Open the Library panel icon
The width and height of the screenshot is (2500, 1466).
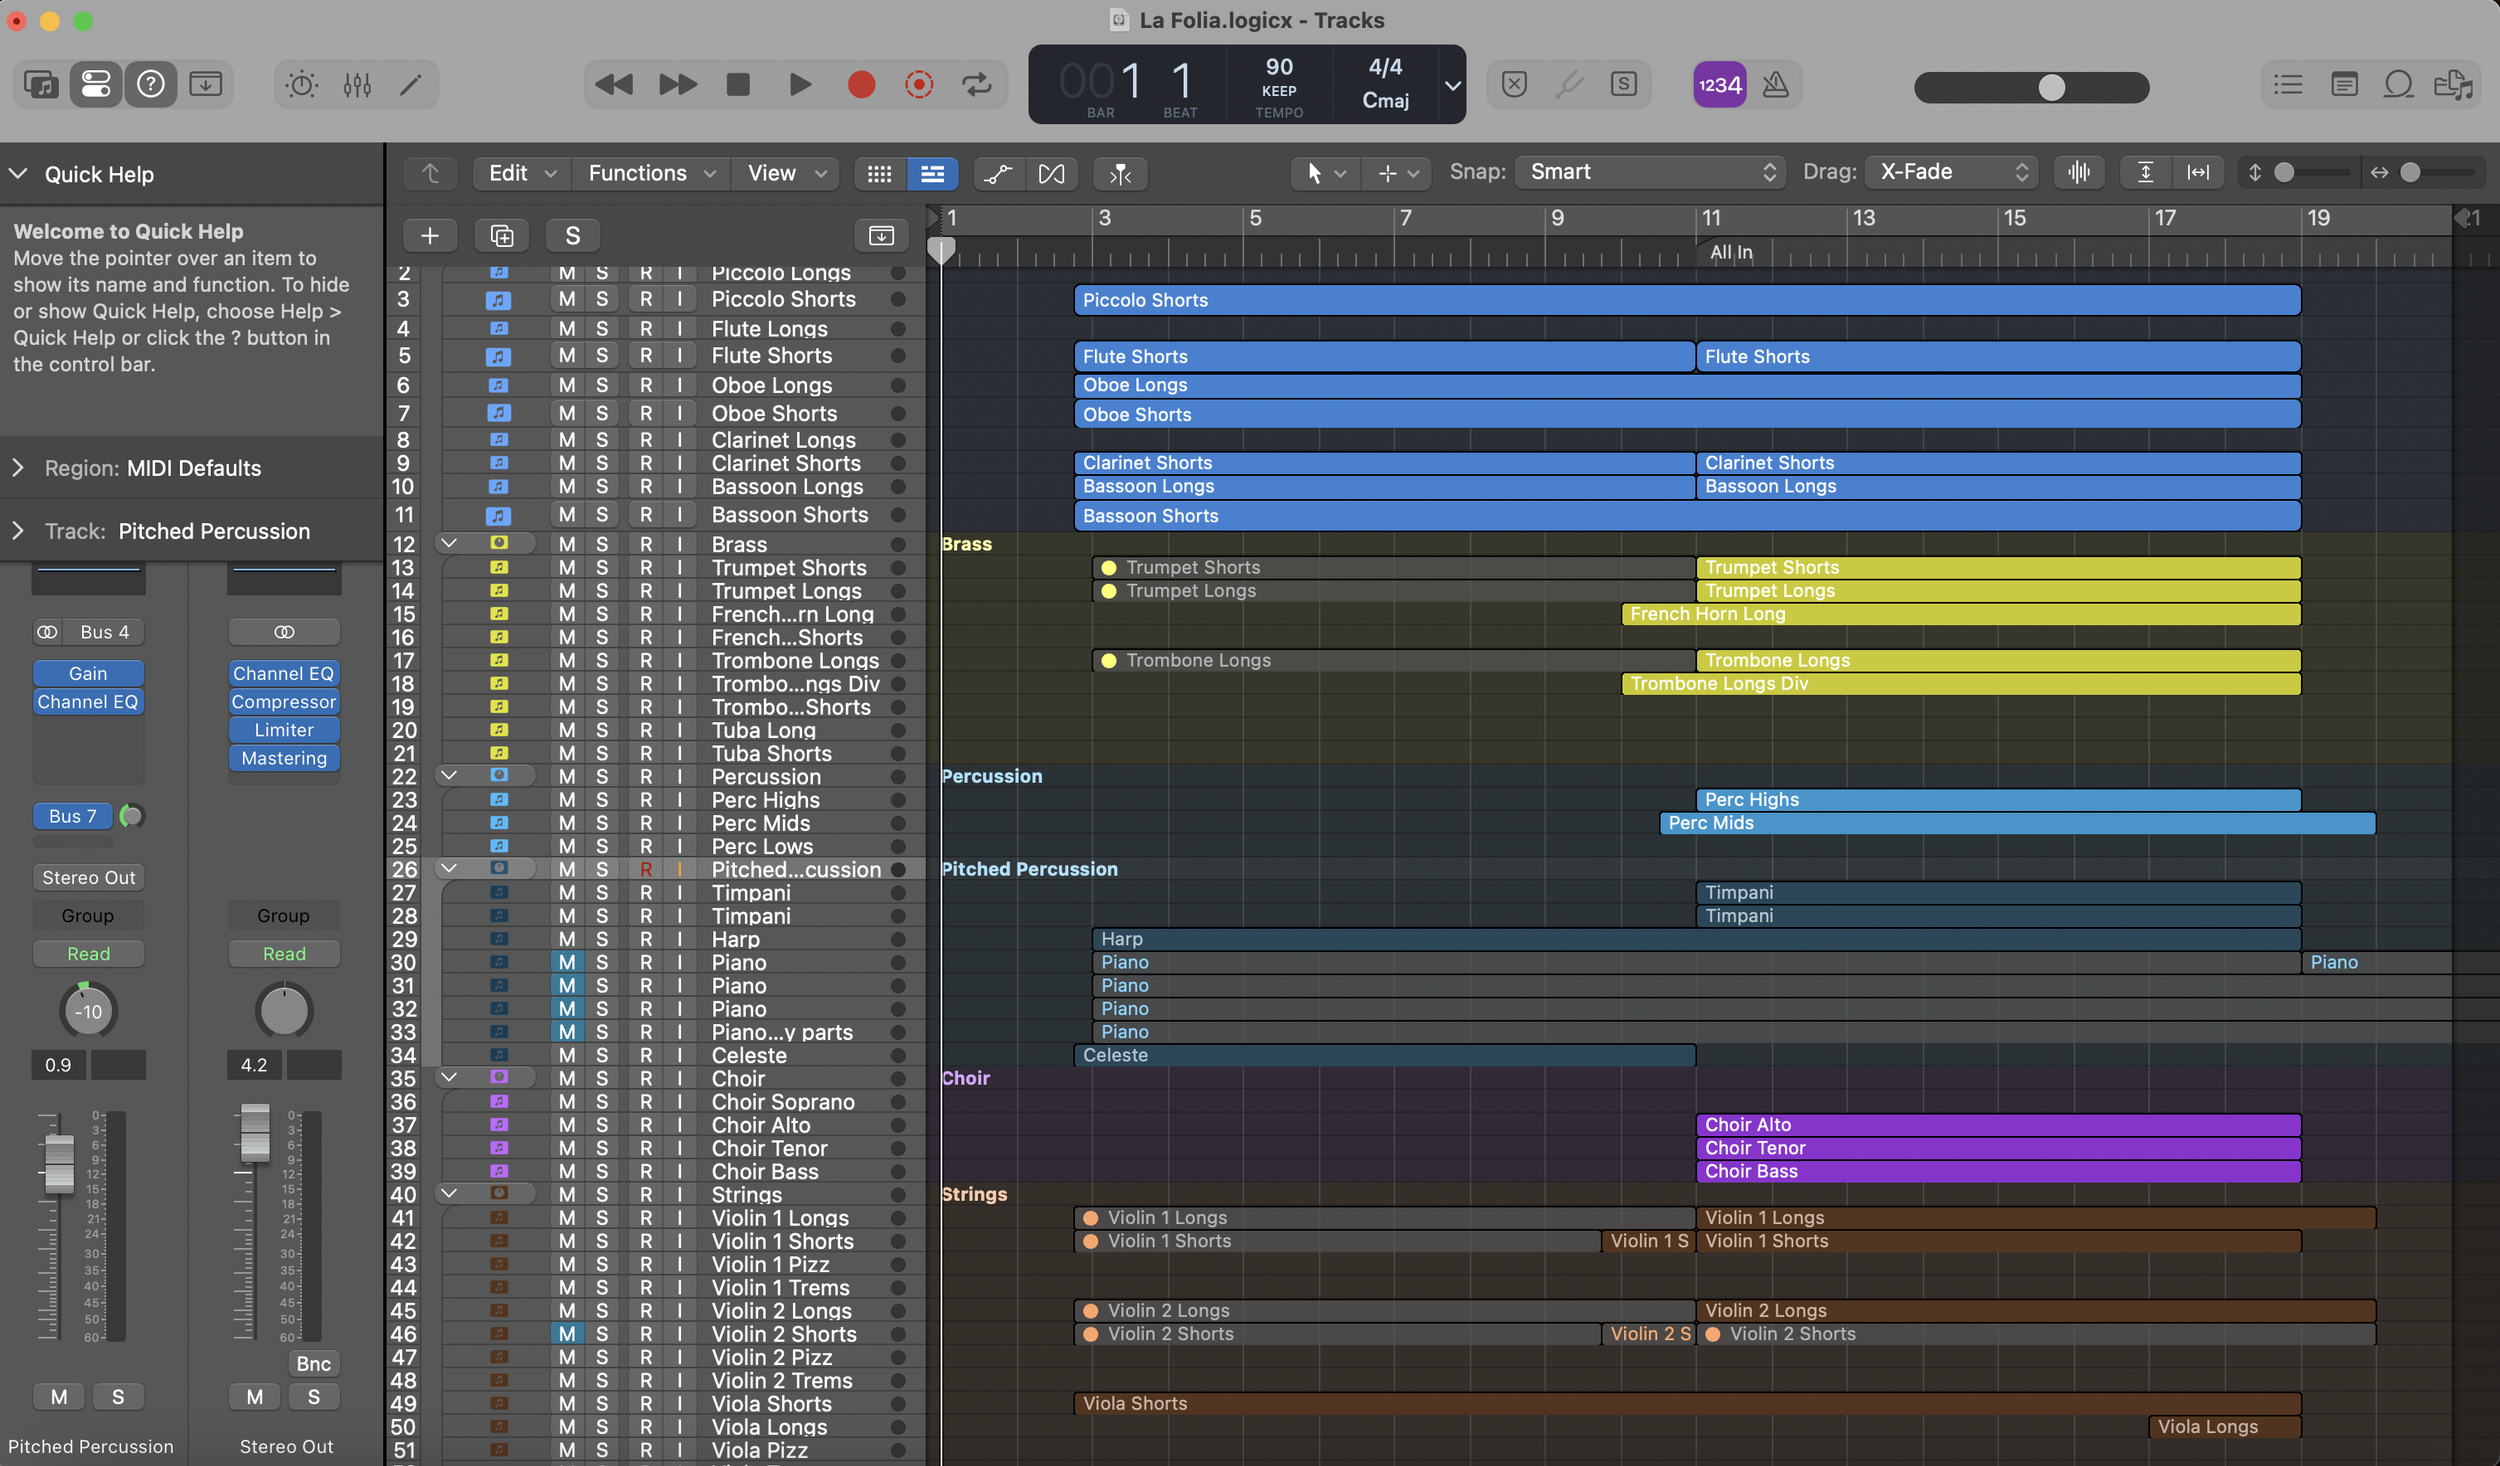click(41, 85)
